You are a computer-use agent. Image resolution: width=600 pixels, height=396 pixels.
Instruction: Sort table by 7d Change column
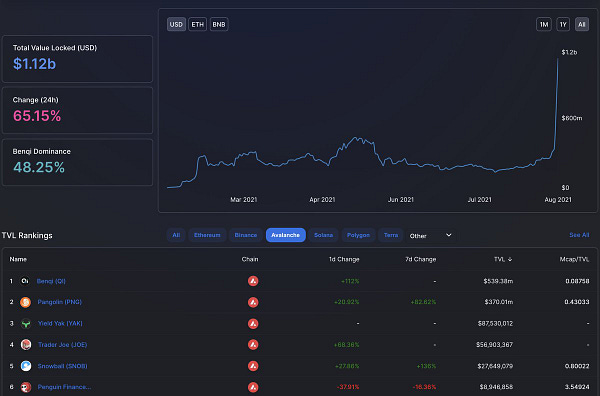tap(421, 259)
